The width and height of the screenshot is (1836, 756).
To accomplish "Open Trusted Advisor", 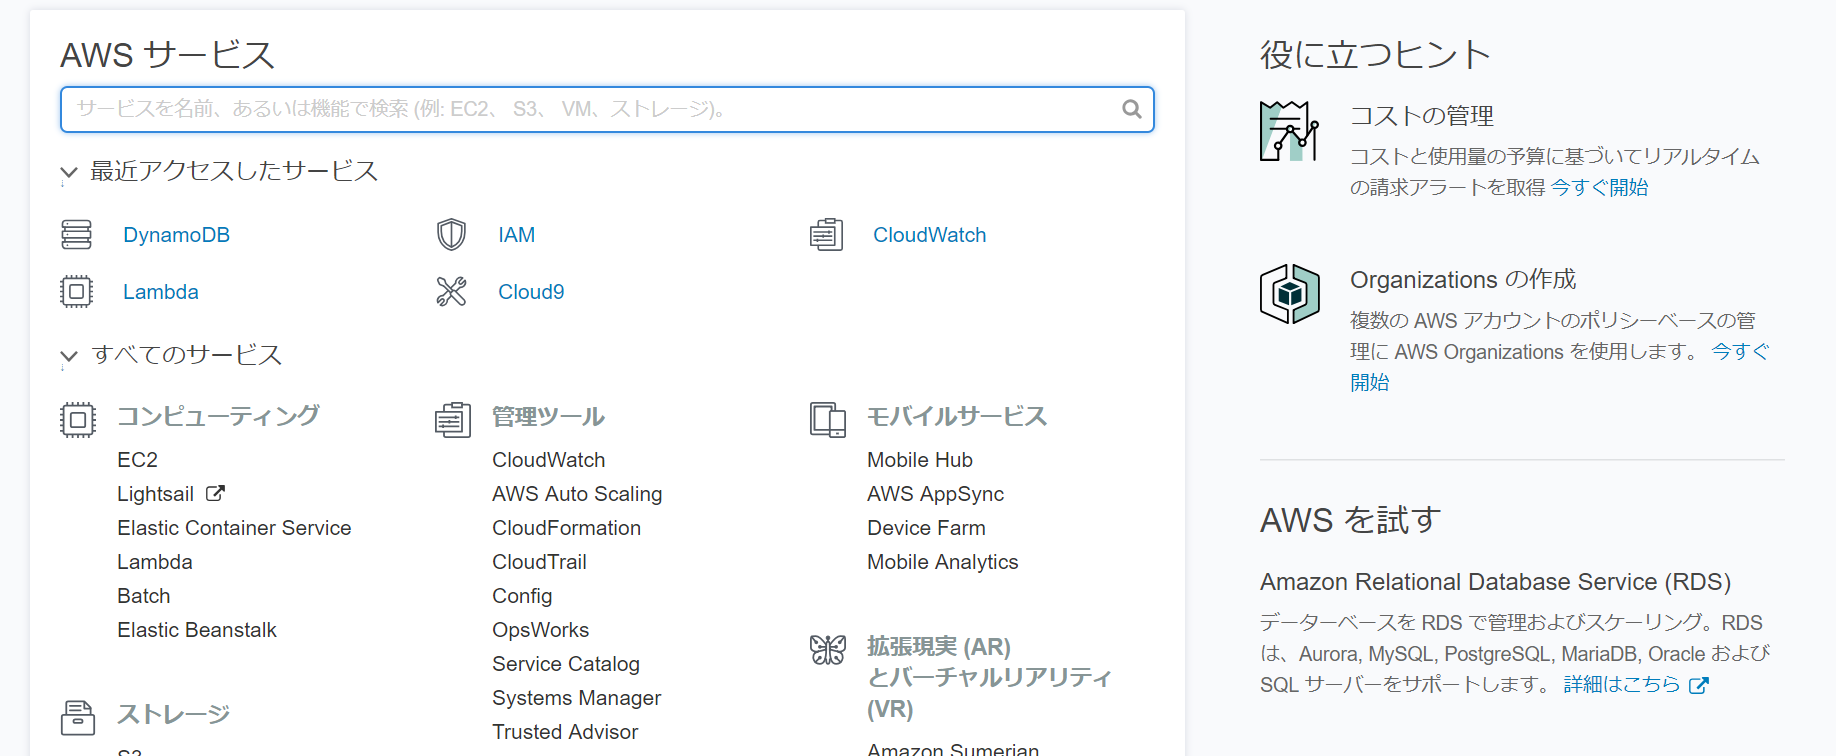I will pos(565,732).
